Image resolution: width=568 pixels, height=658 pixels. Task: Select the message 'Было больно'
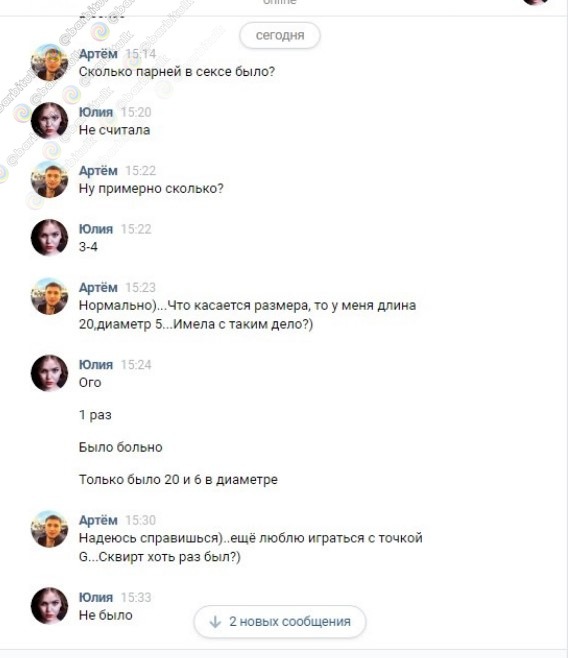(x=120, y=447)
